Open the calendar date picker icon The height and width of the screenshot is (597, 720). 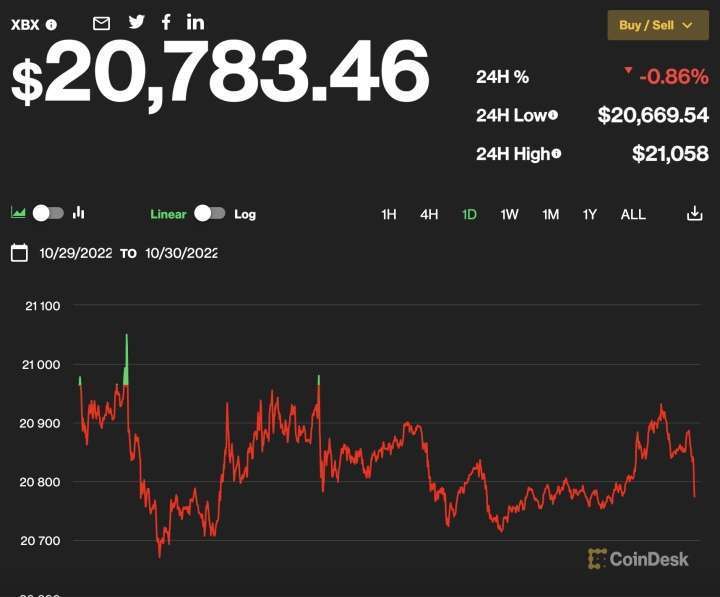click(x=19, y=253)
